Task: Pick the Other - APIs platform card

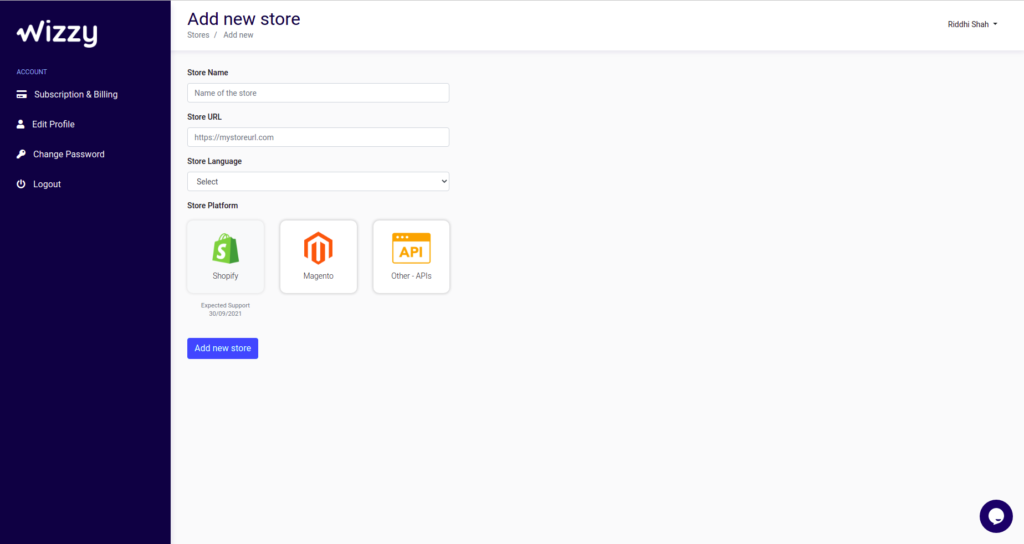Action: coord(411,257)
